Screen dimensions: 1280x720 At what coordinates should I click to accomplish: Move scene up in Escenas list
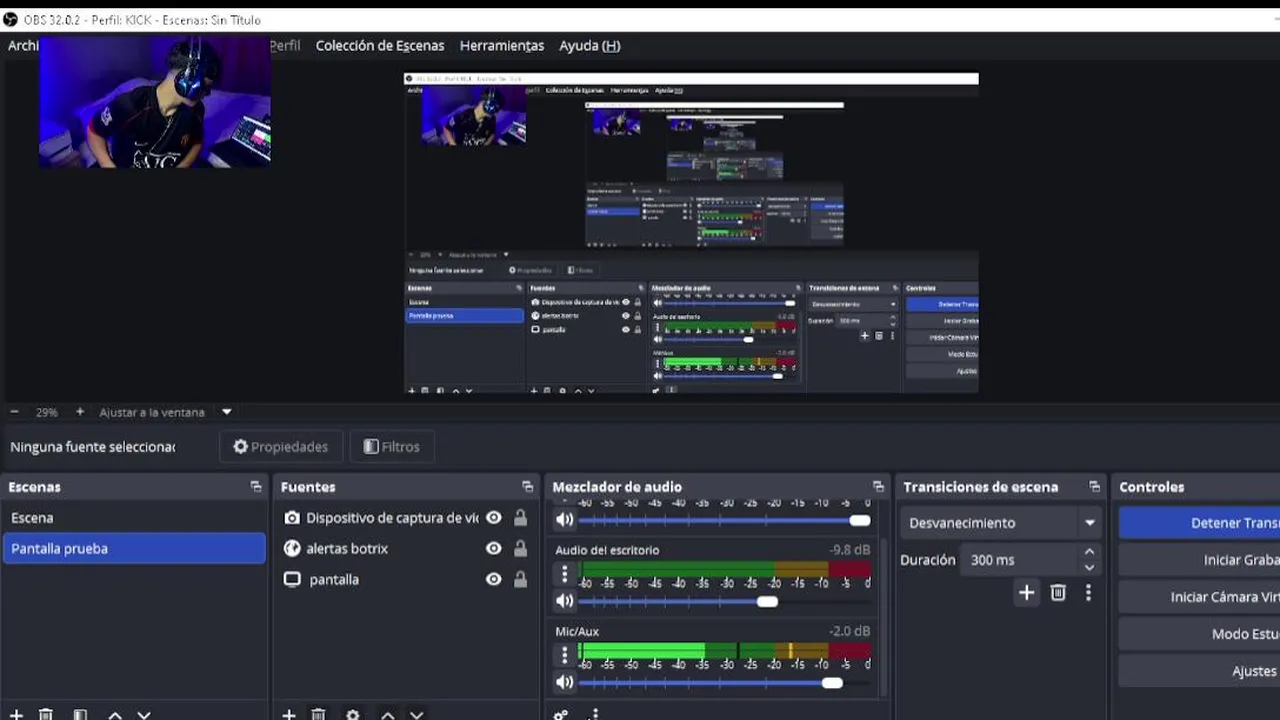pos(115,714)
